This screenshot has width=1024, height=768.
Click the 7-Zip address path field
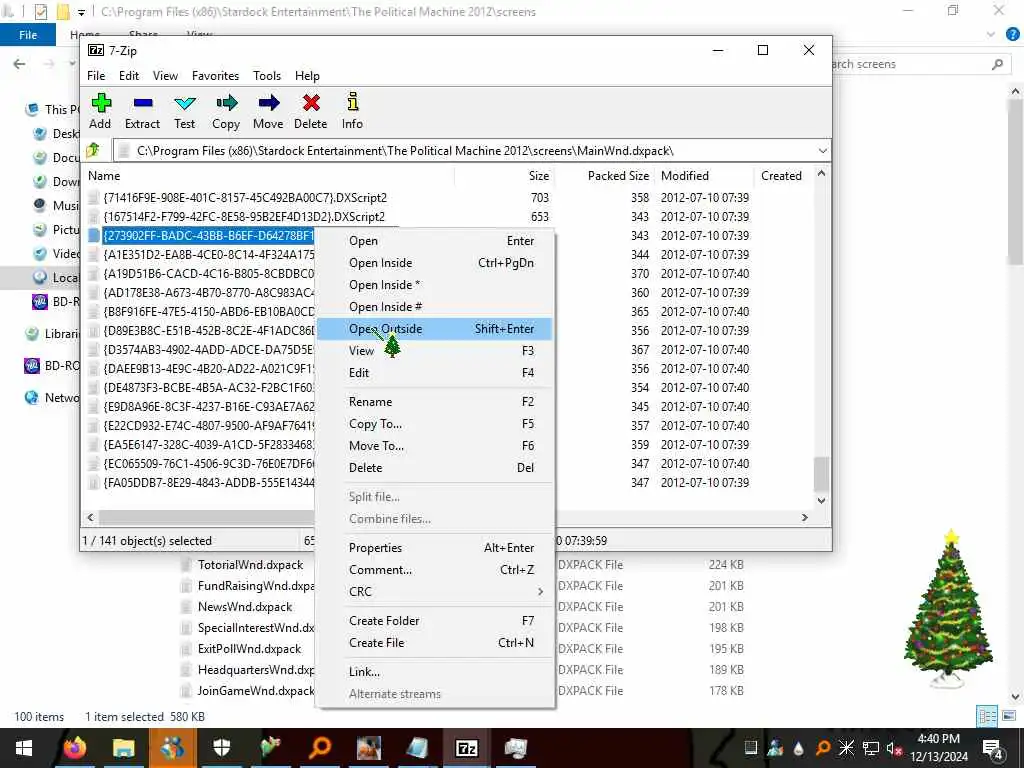click(x=466, y=151)
